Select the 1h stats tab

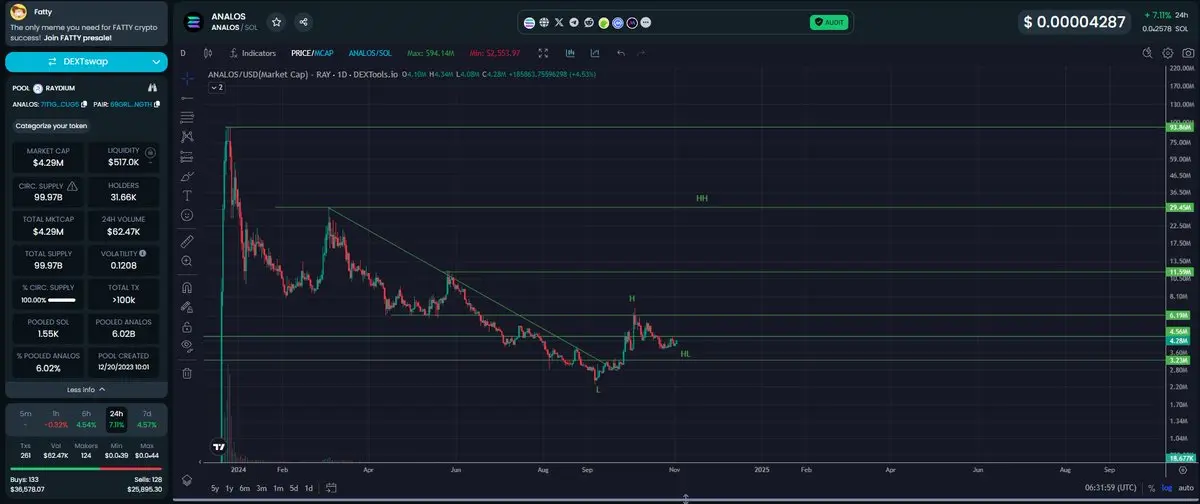56,418
